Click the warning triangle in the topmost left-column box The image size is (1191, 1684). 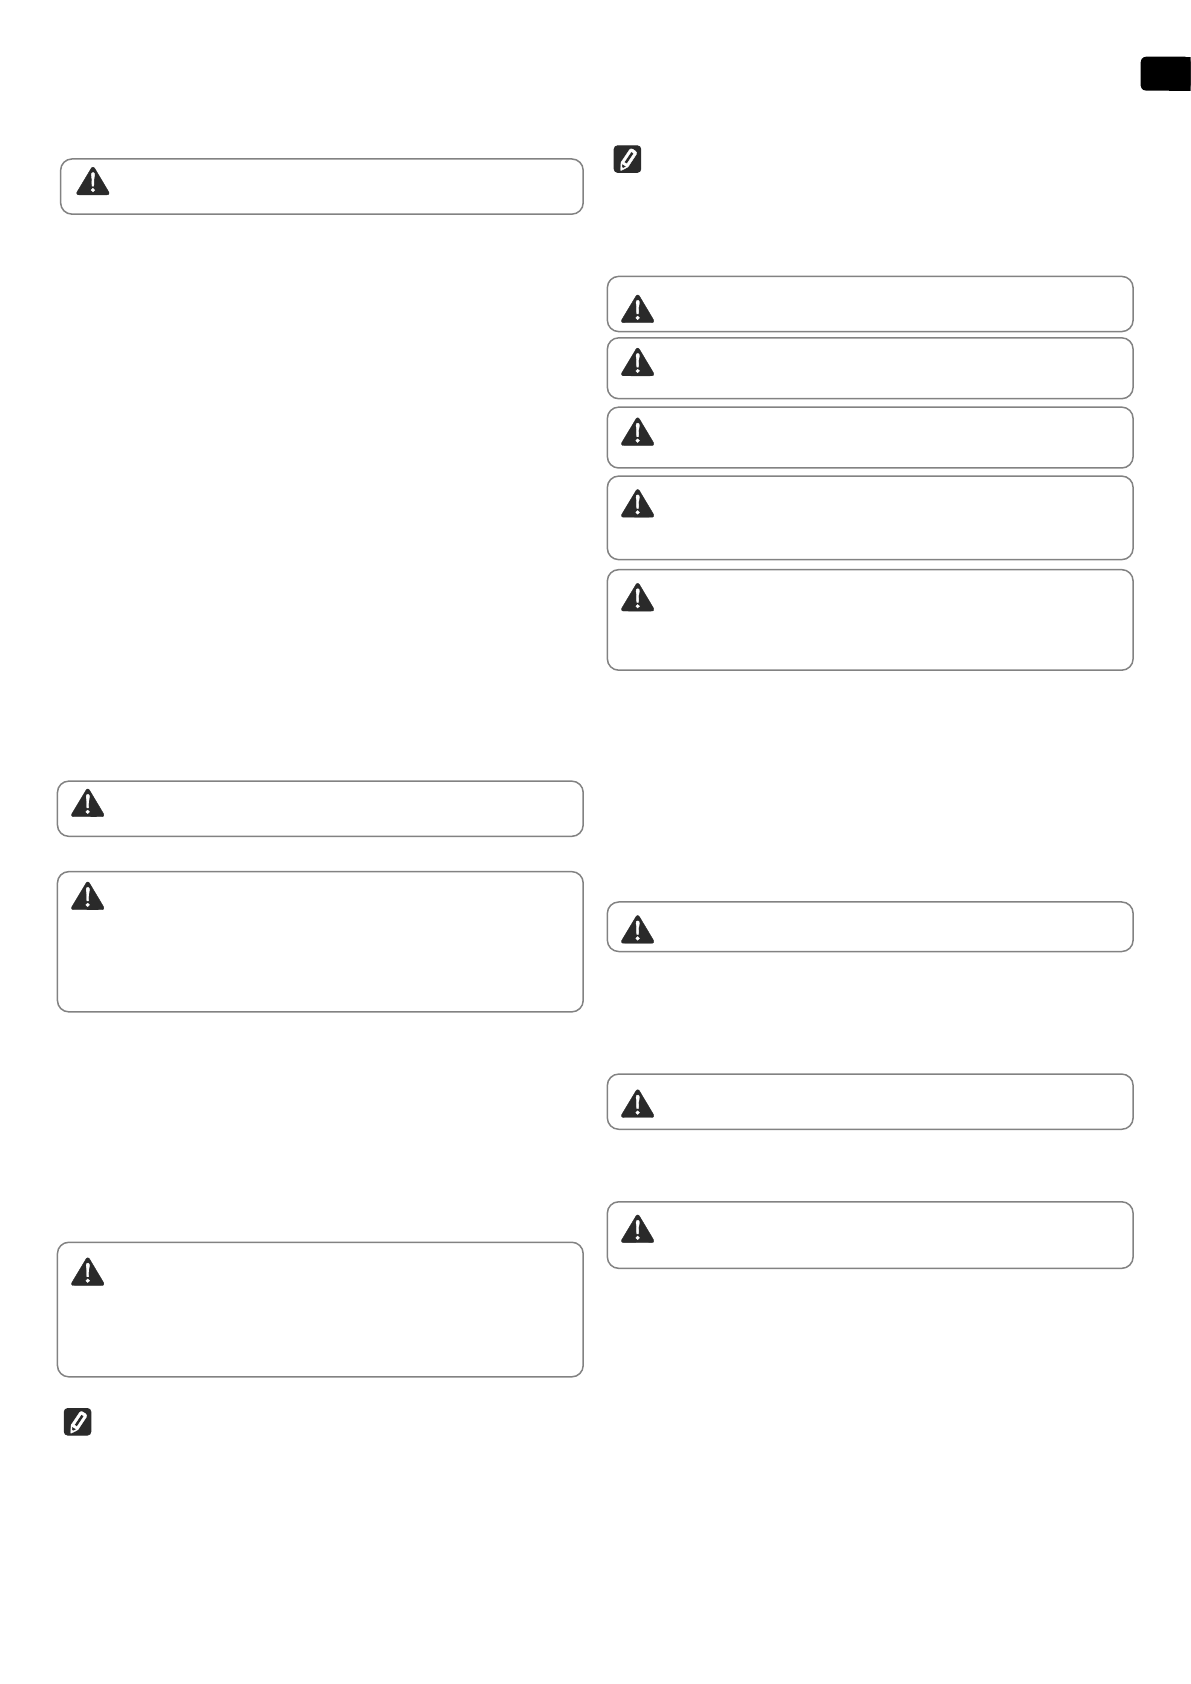(93, 182)
